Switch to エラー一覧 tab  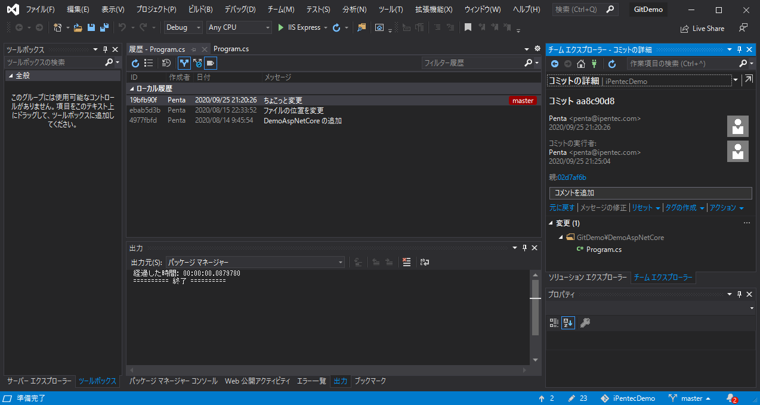coord(311,381)
